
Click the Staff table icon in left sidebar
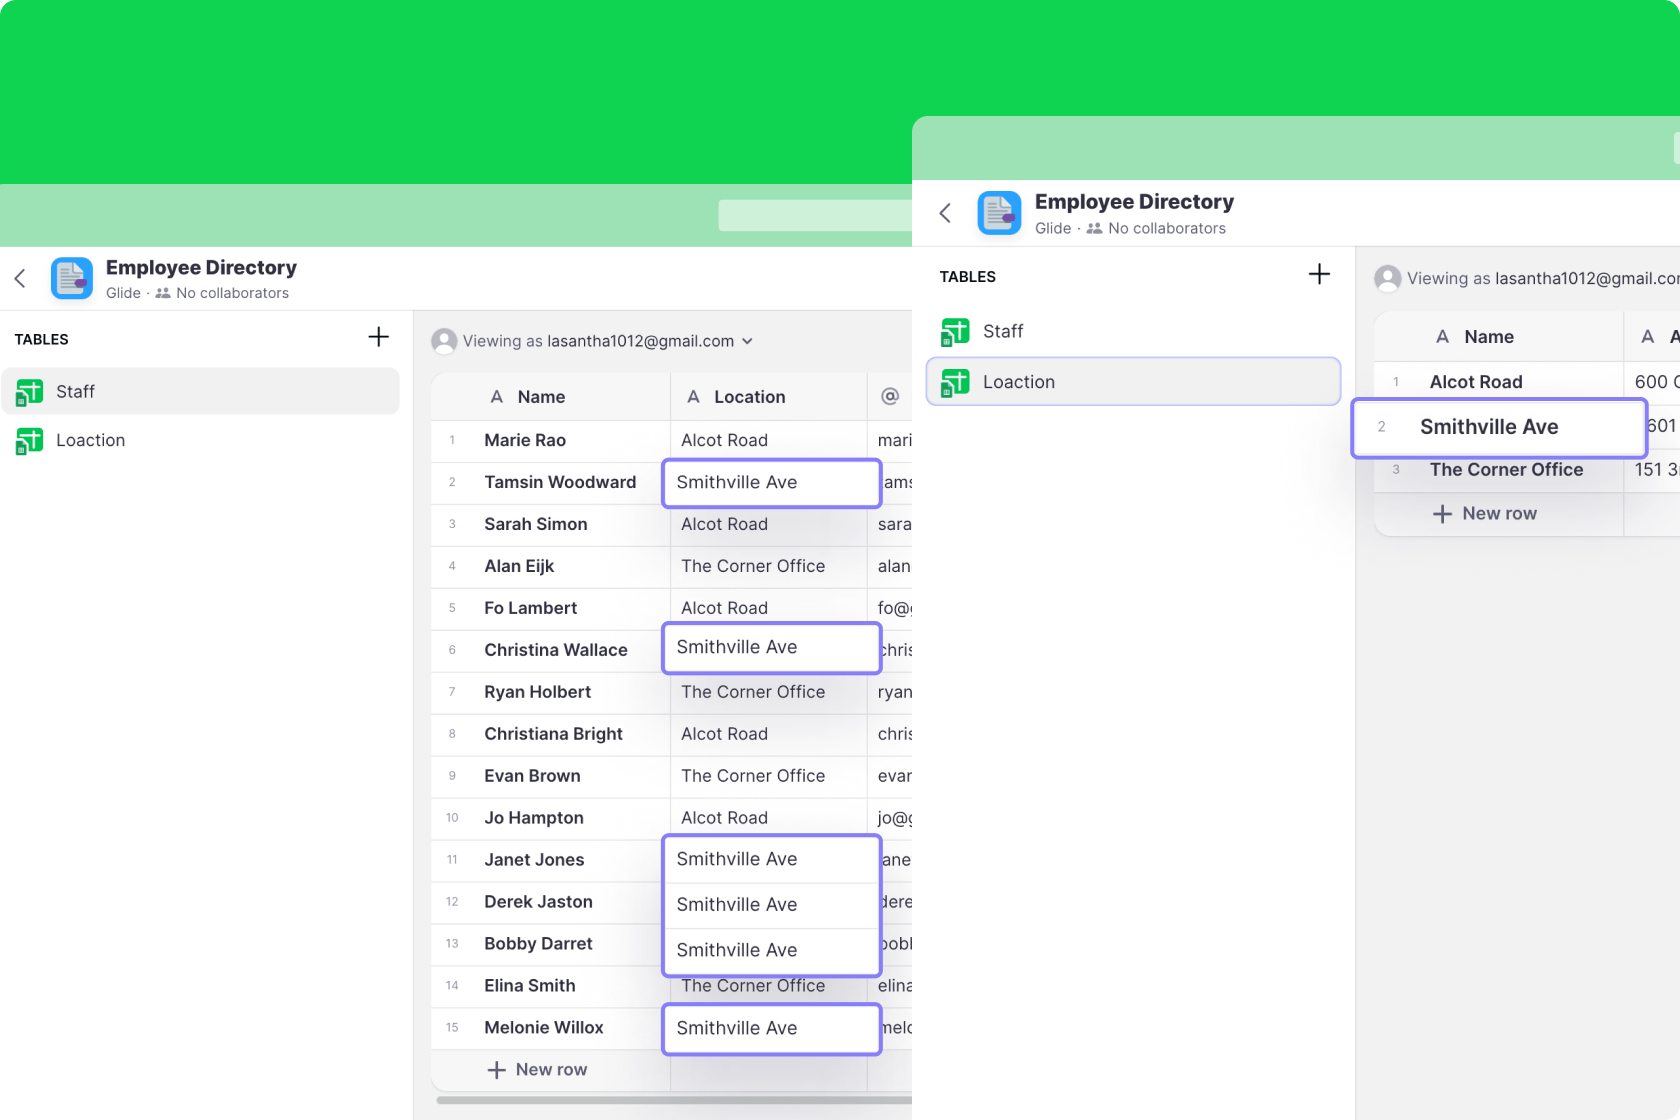tap(30, 392)
